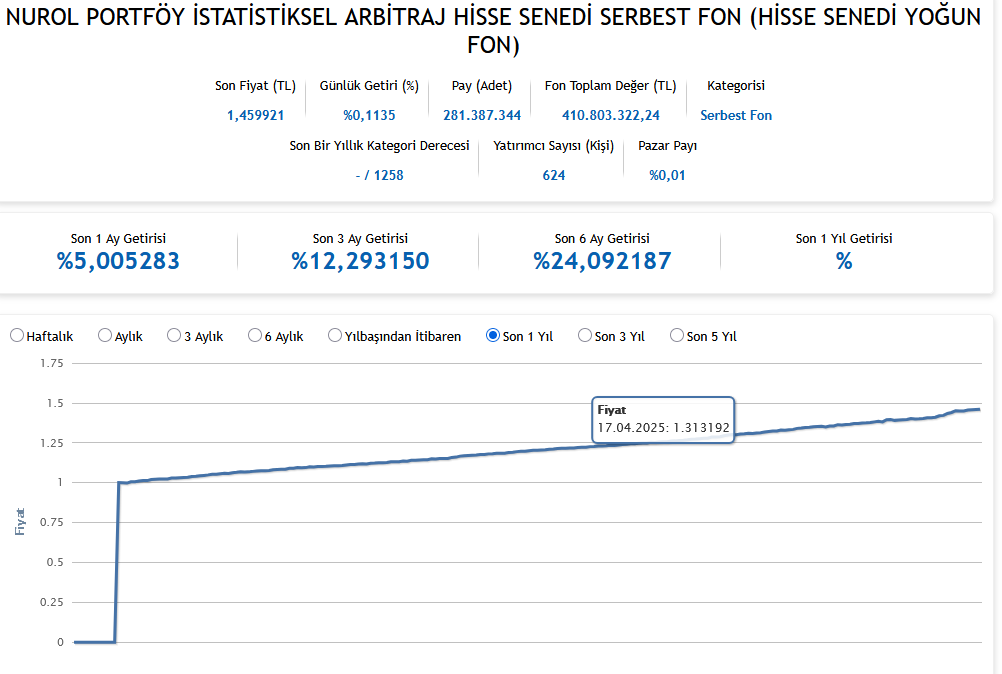
Task: Click the Fiyat tooltip dated 17.04.2025
Action: (x=663, y=419)
